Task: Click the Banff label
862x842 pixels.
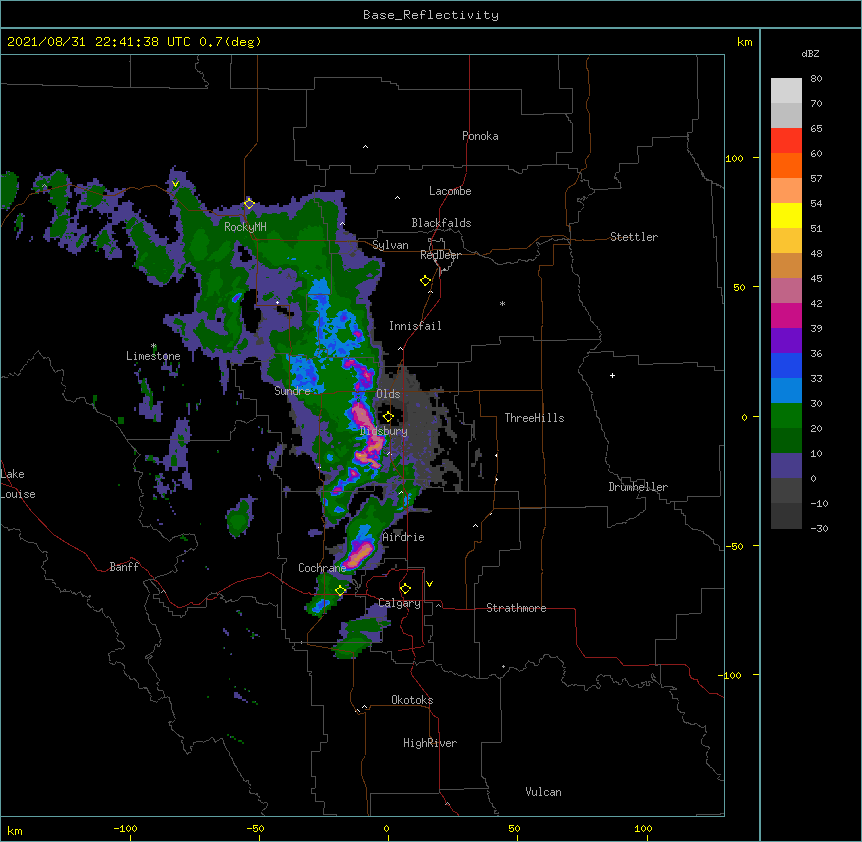Action: [x=124, y=567]
